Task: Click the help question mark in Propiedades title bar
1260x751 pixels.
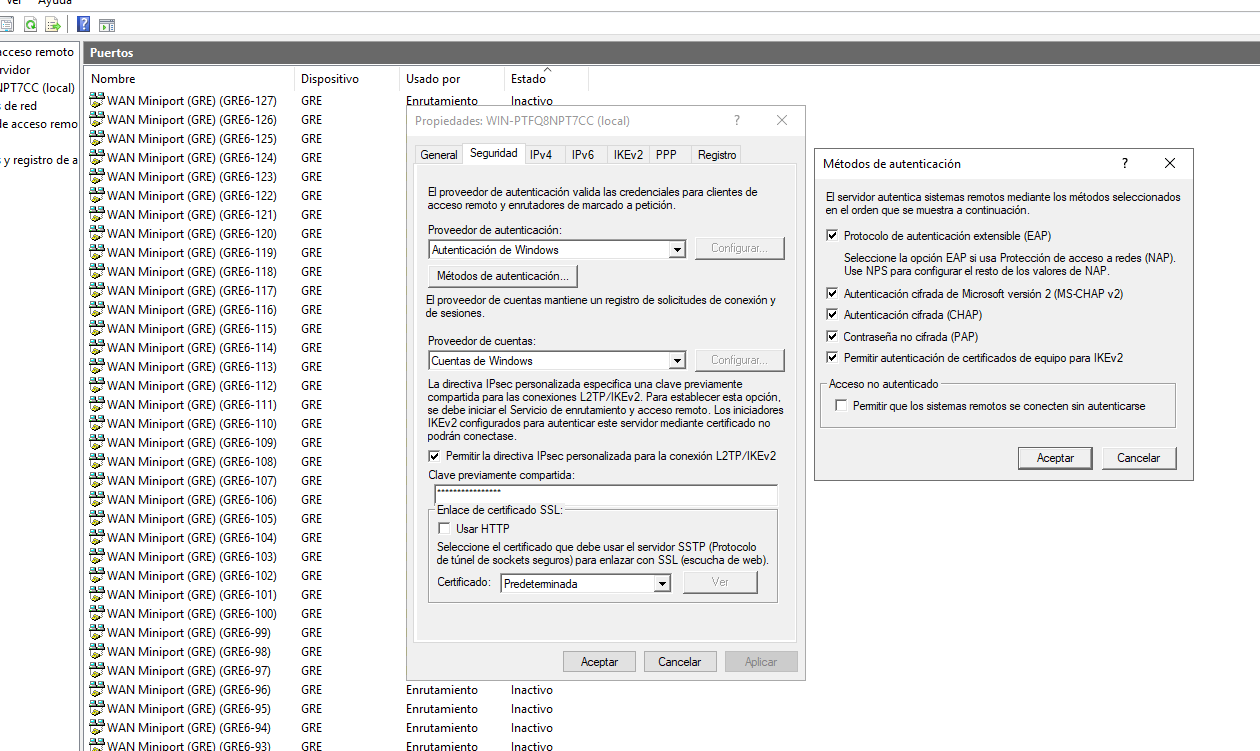Action: click(737, 120)
